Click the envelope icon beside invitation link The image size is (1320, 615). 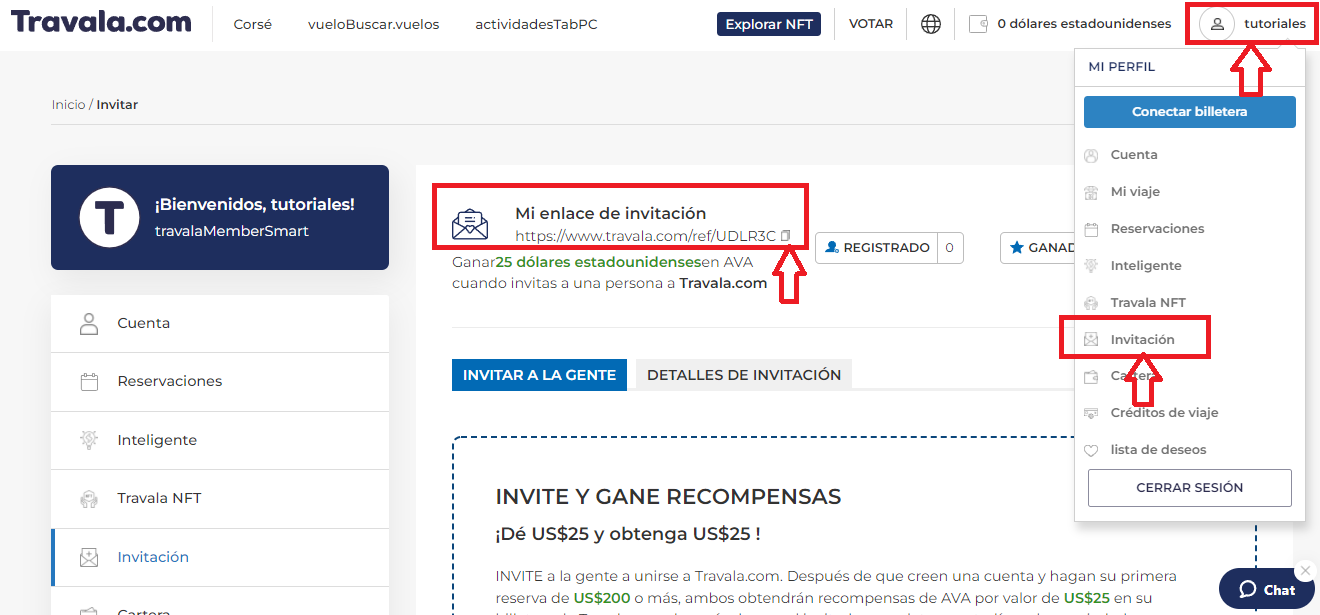[470, 225]
